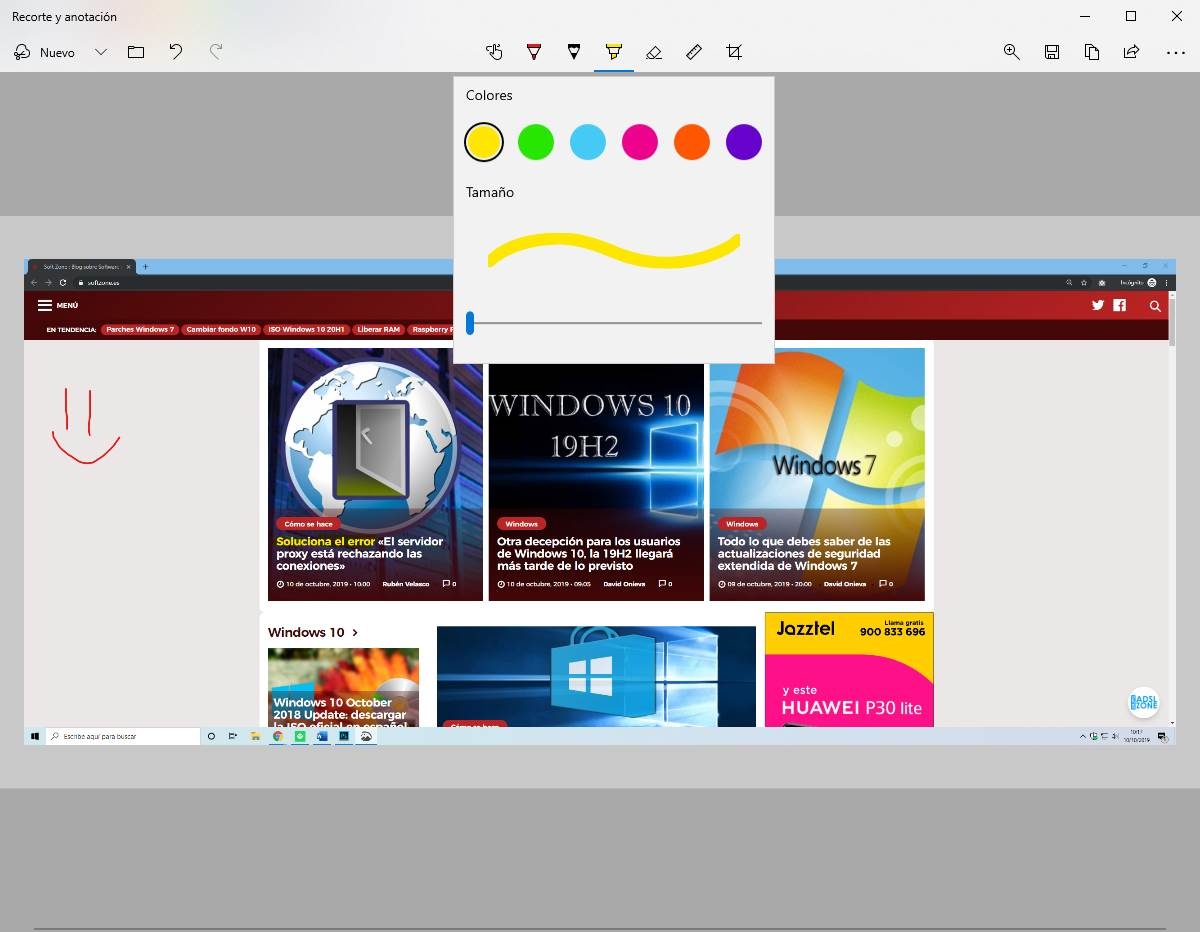Click the captured taskbar search box
The width and height of the screenshot is (1200, 932).
point(124,736)
